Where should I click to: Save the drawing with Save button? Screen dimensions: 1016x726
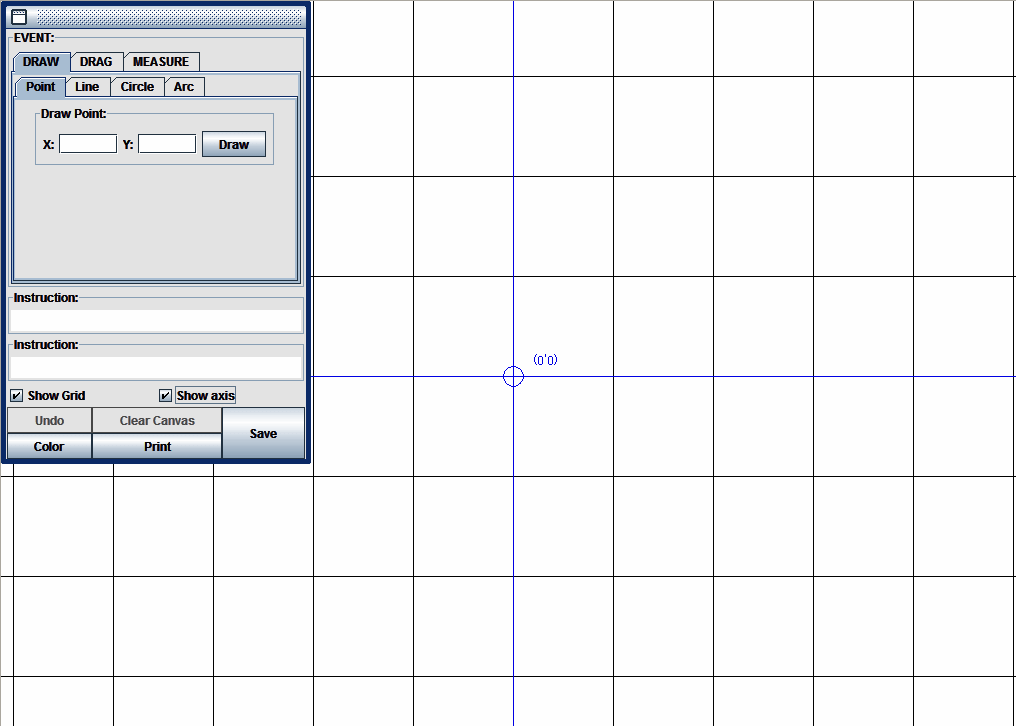(263, 434)
